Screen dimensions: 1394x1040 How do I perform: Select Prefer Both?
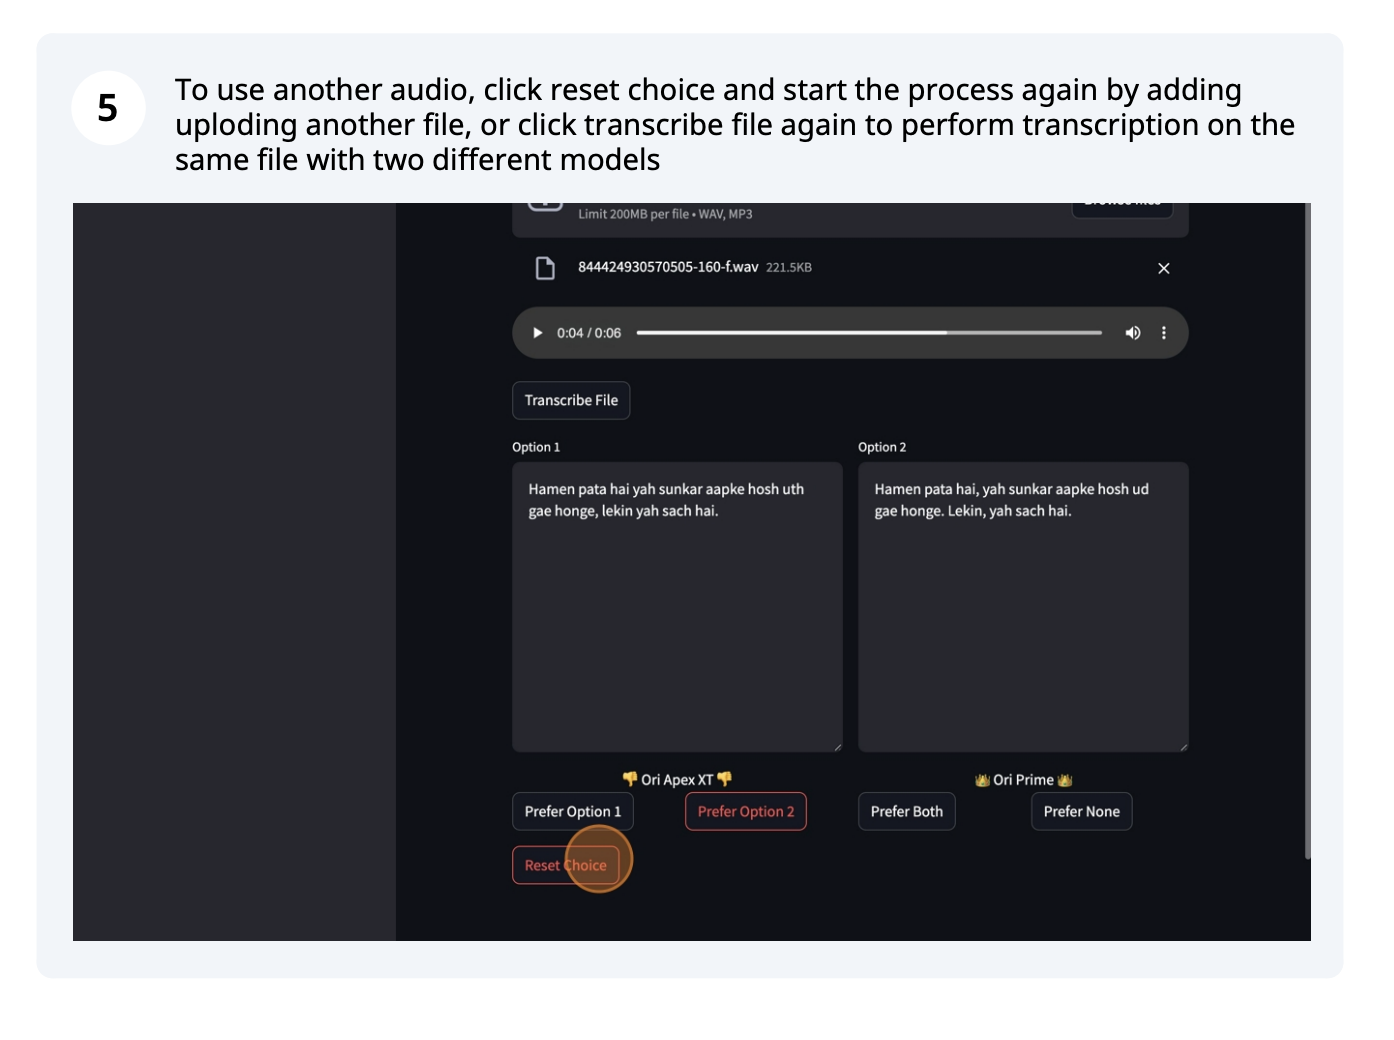click(x=907, y=811)
